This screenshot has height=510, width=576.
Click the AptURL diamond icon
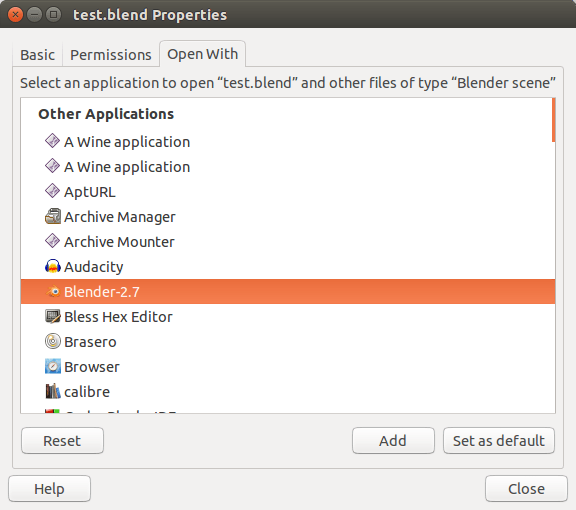point(53,192)
